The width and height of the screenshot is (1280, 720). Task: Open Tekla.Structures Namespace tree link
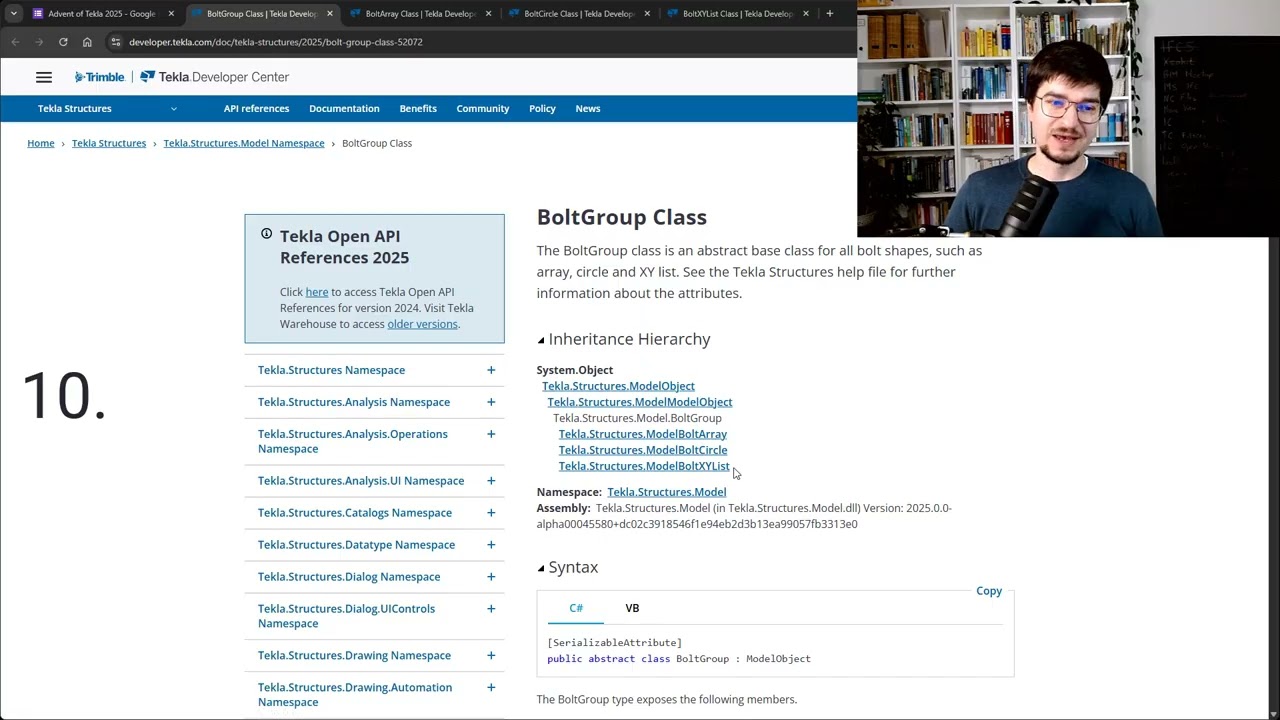click(x=331, y=370)
